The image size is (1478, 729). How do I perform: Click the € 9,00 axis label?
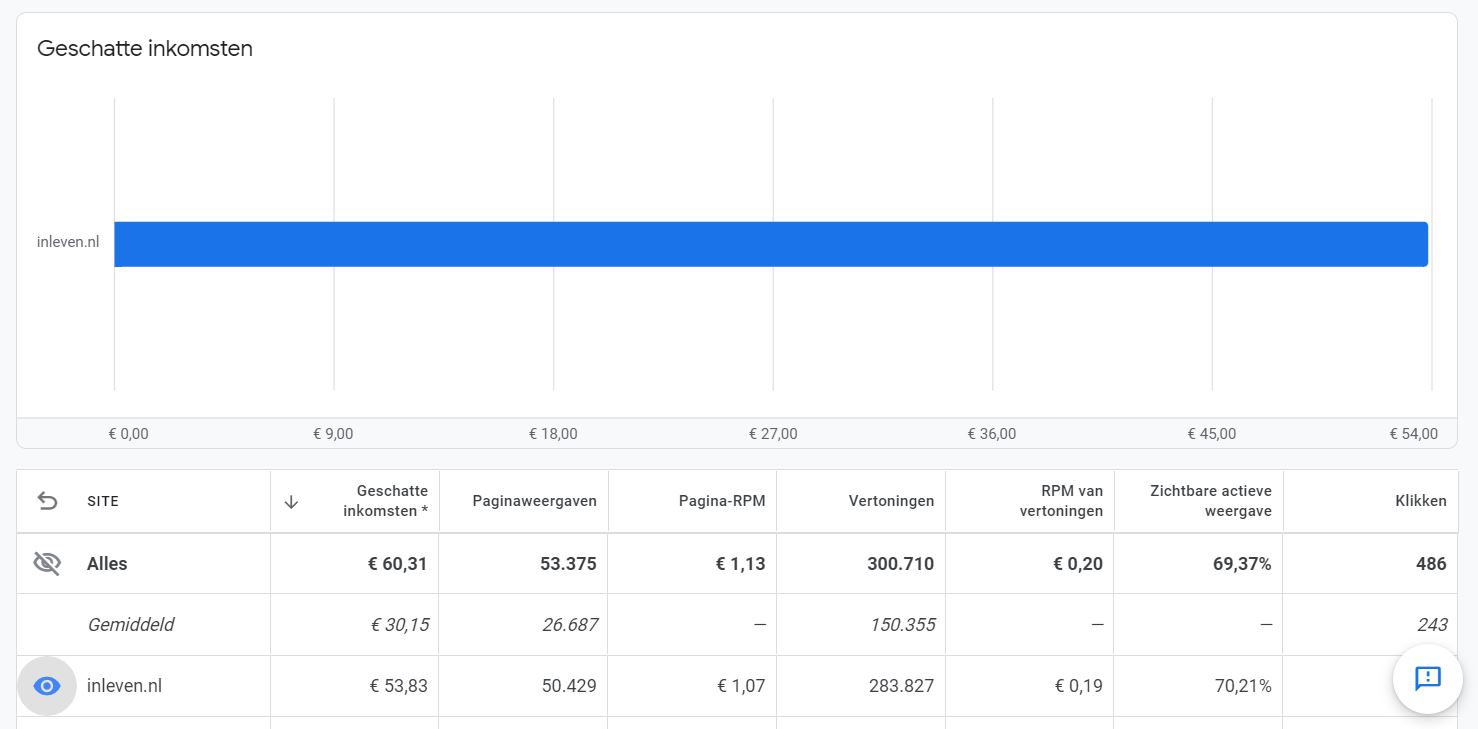333,434
